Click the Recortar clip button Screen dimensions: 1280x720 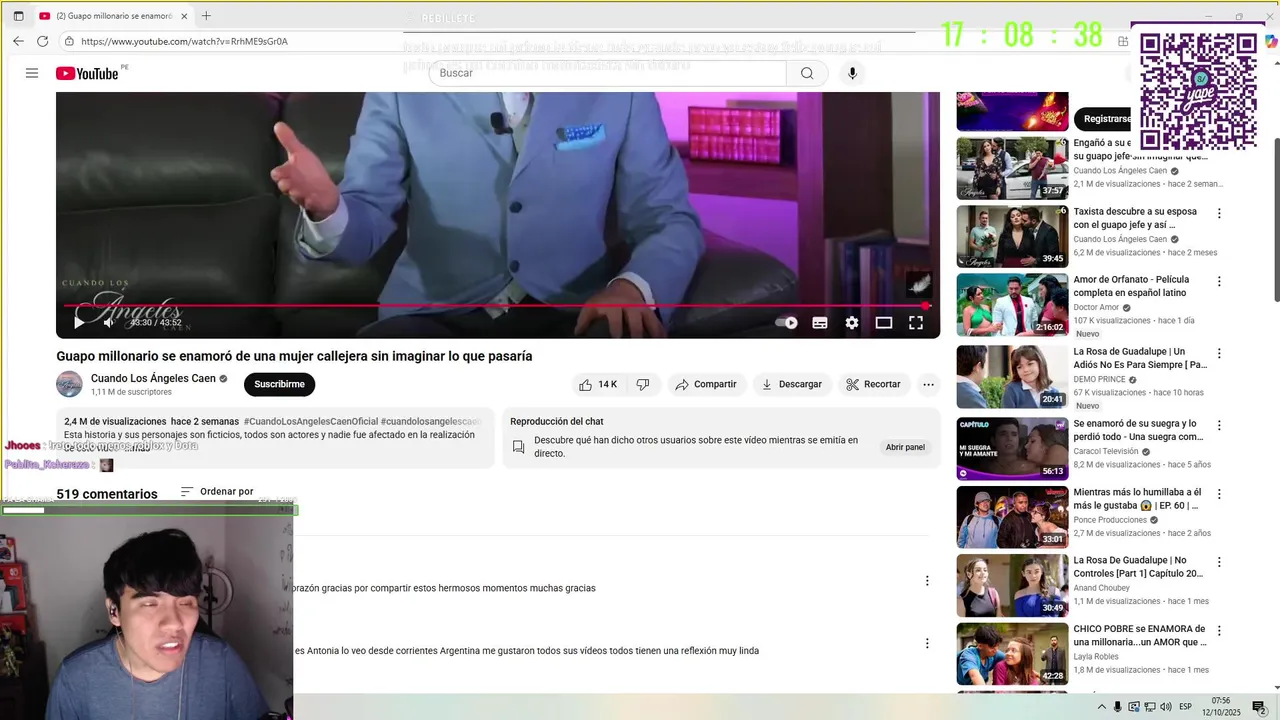tap(874, 384)
